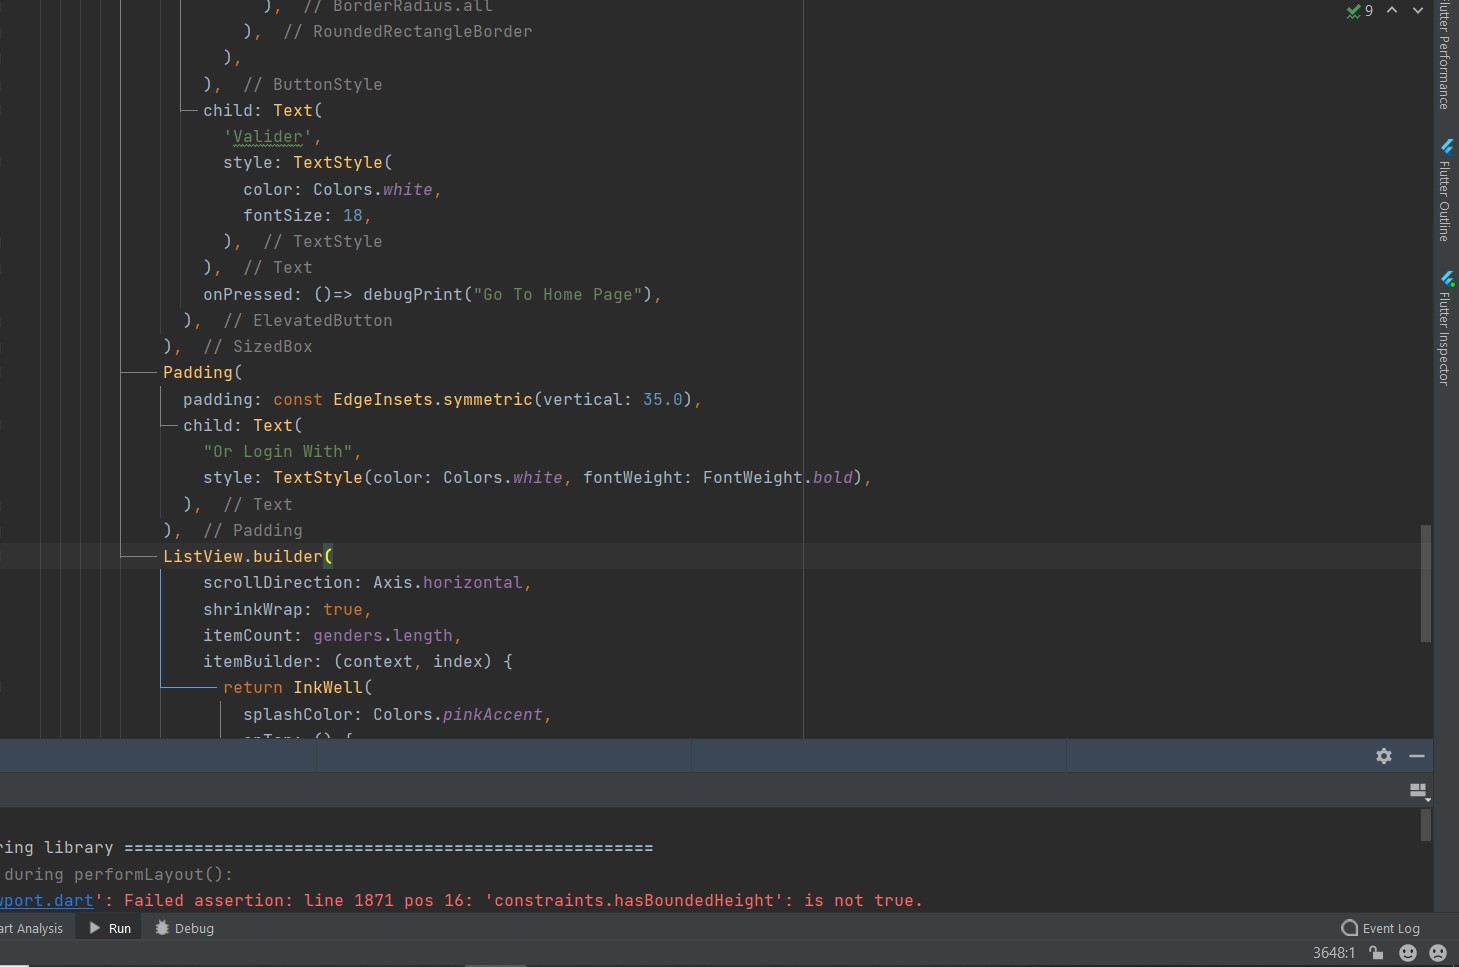
Task: Open the Debug tool window via bug icon
Action: pos(183,928)
